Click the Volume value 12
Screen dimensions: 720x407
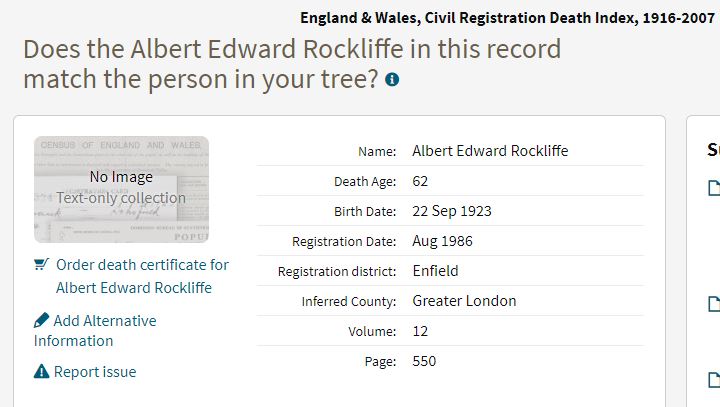[420, 331]
